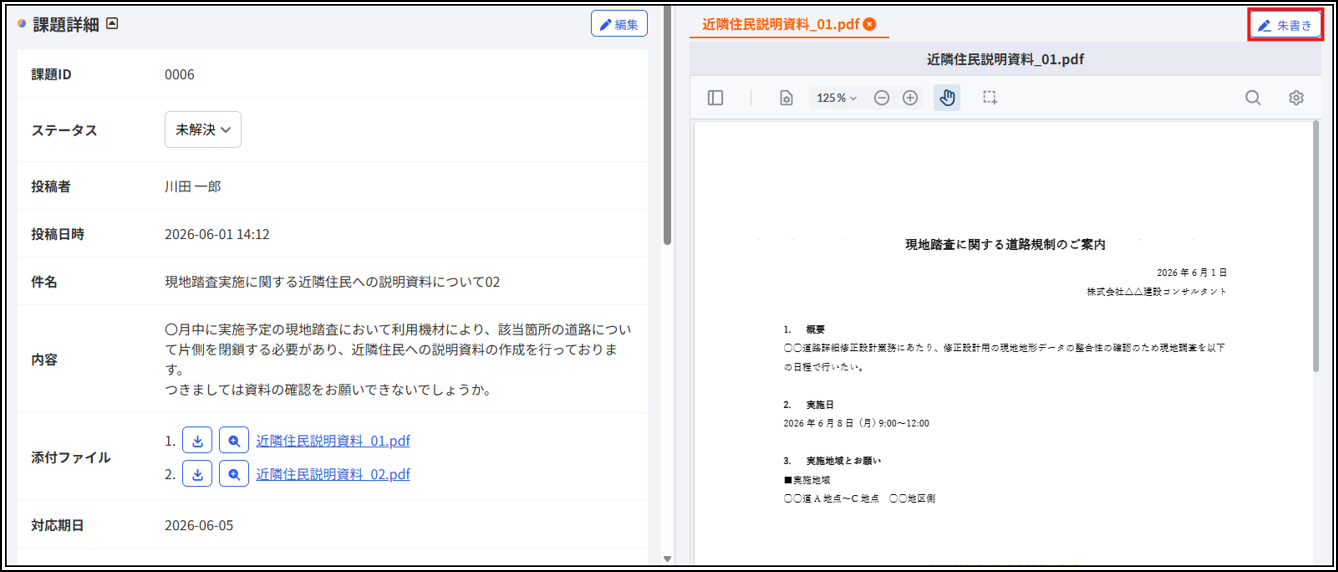Click the 投稿者 name 川田 一郎
Screen dimensions: 1338x572
[x=193, y=186]
